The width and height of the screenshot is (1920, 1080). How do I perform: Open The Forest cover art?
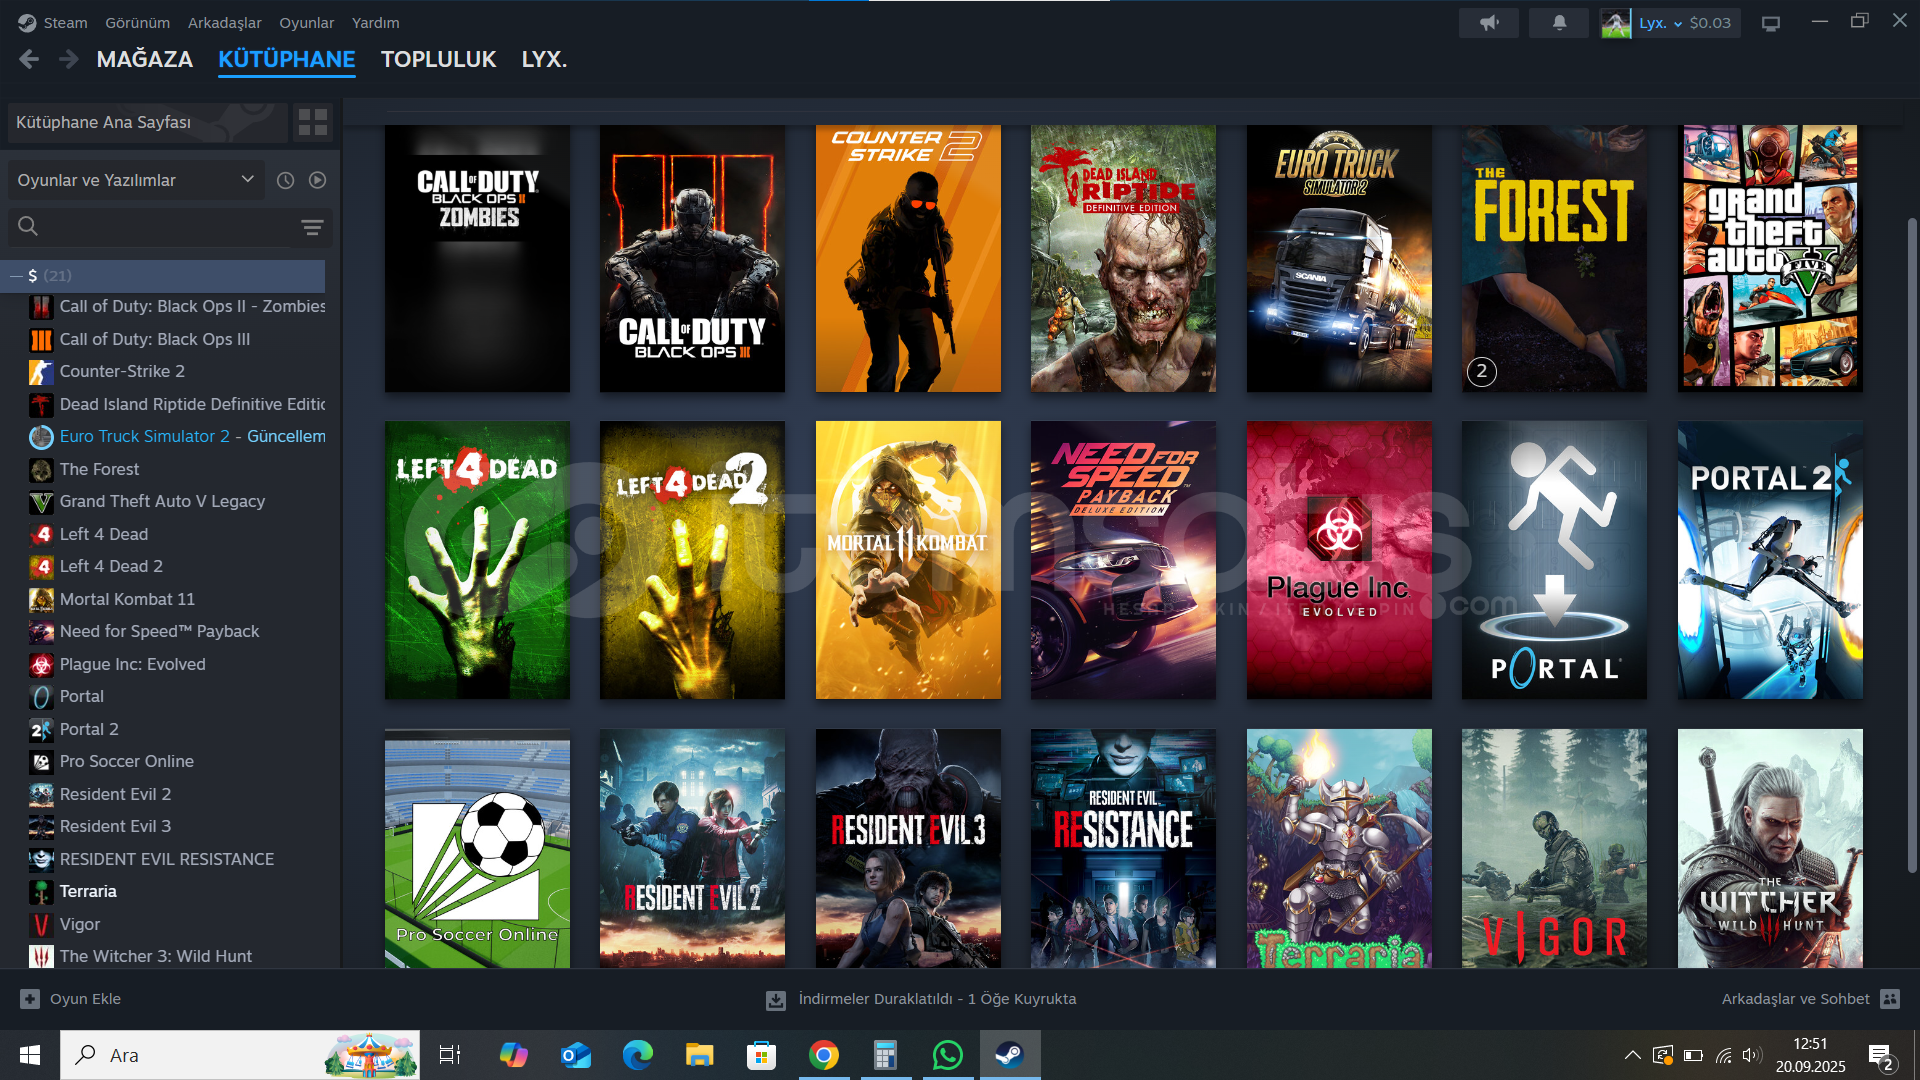click(1554, 259)
